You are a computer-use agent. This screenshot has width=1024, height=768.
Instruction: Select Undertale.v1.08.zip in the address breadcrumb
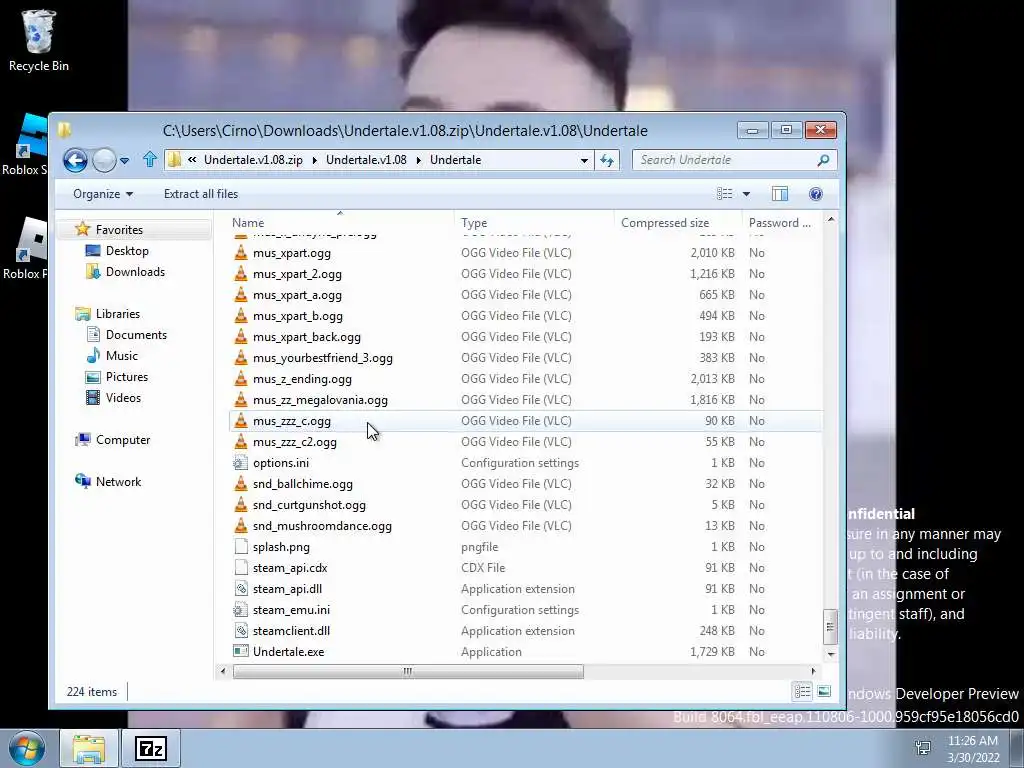(x=253, y=160)
